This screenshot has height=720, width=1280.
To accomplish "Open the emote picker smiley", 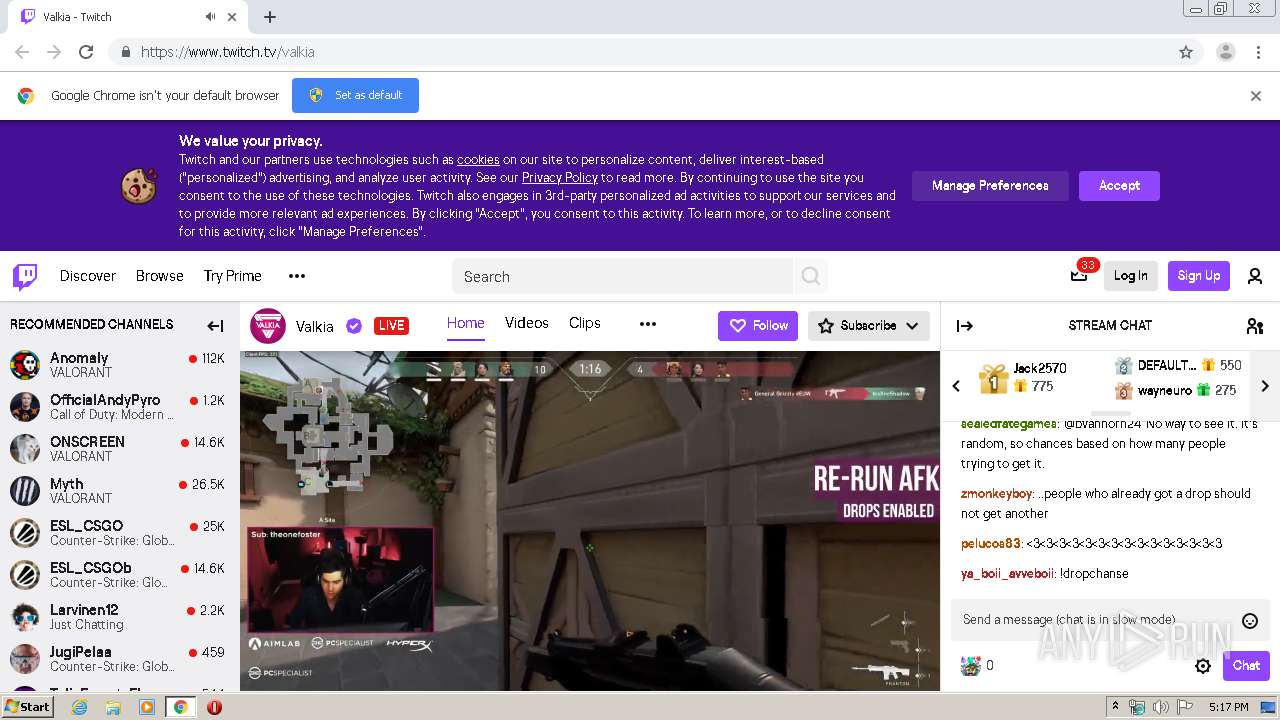I will click(x=1249, y=621).
